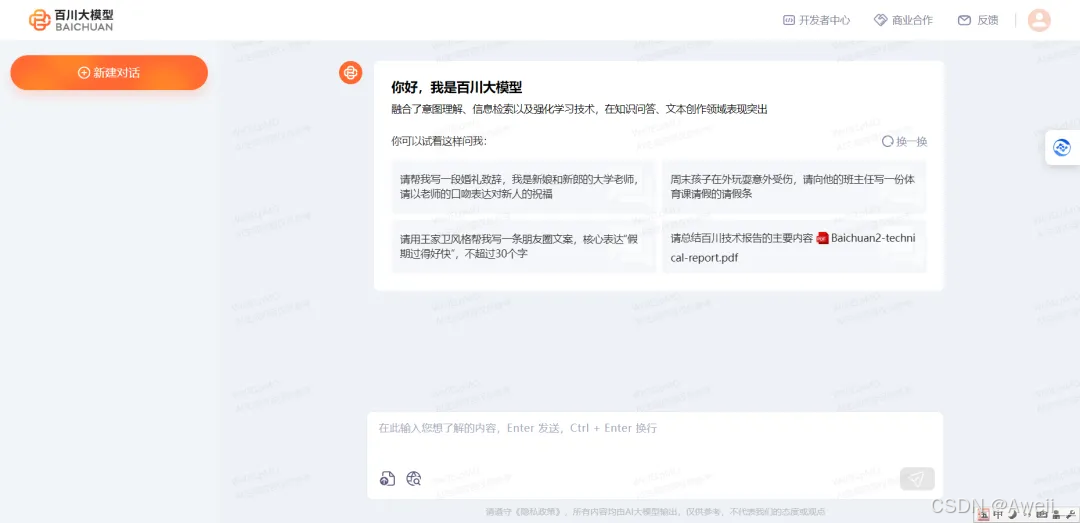Click the send message paper-plane button

(x=917, y=479)
